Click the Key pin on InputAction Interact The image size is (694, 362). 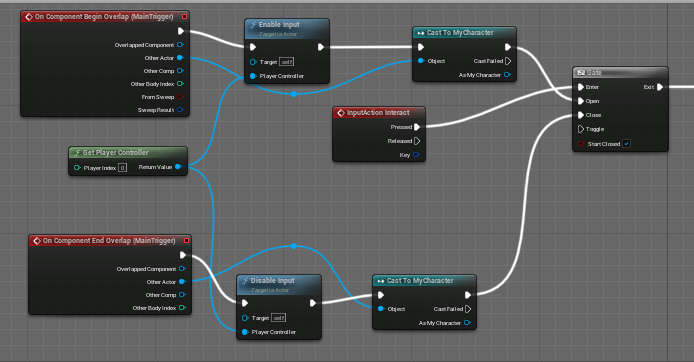pyautogui.click(x=416, y=155)
